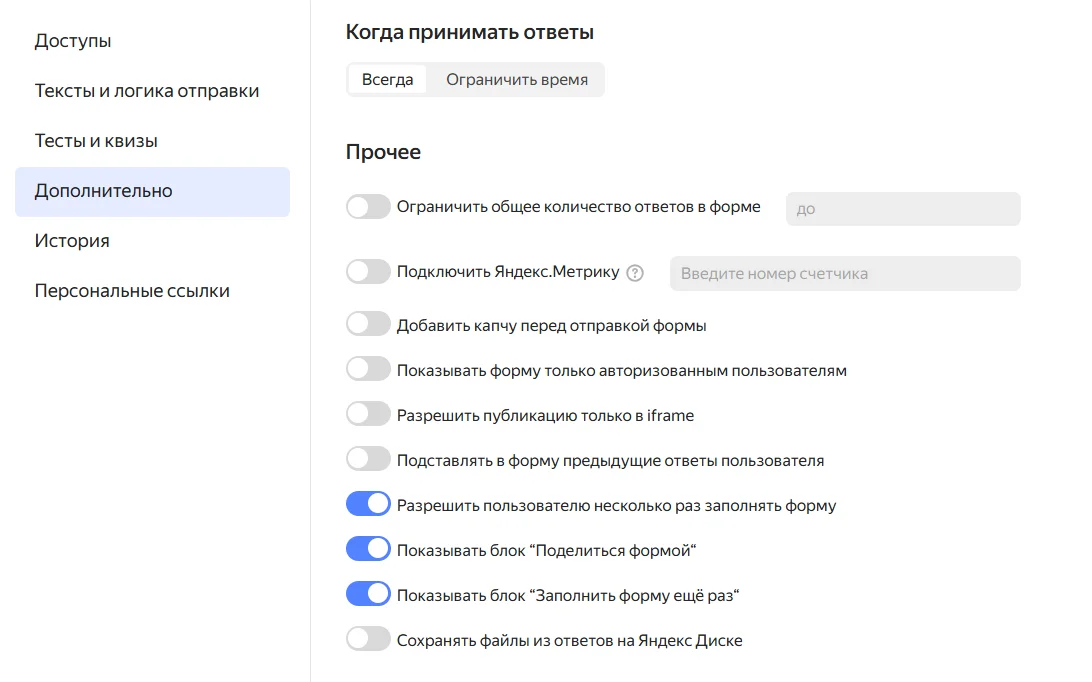Turn off the 'Поделиться формой' block toggle
The width and height of the screenshot is (1092, 682).
(367, 549)
